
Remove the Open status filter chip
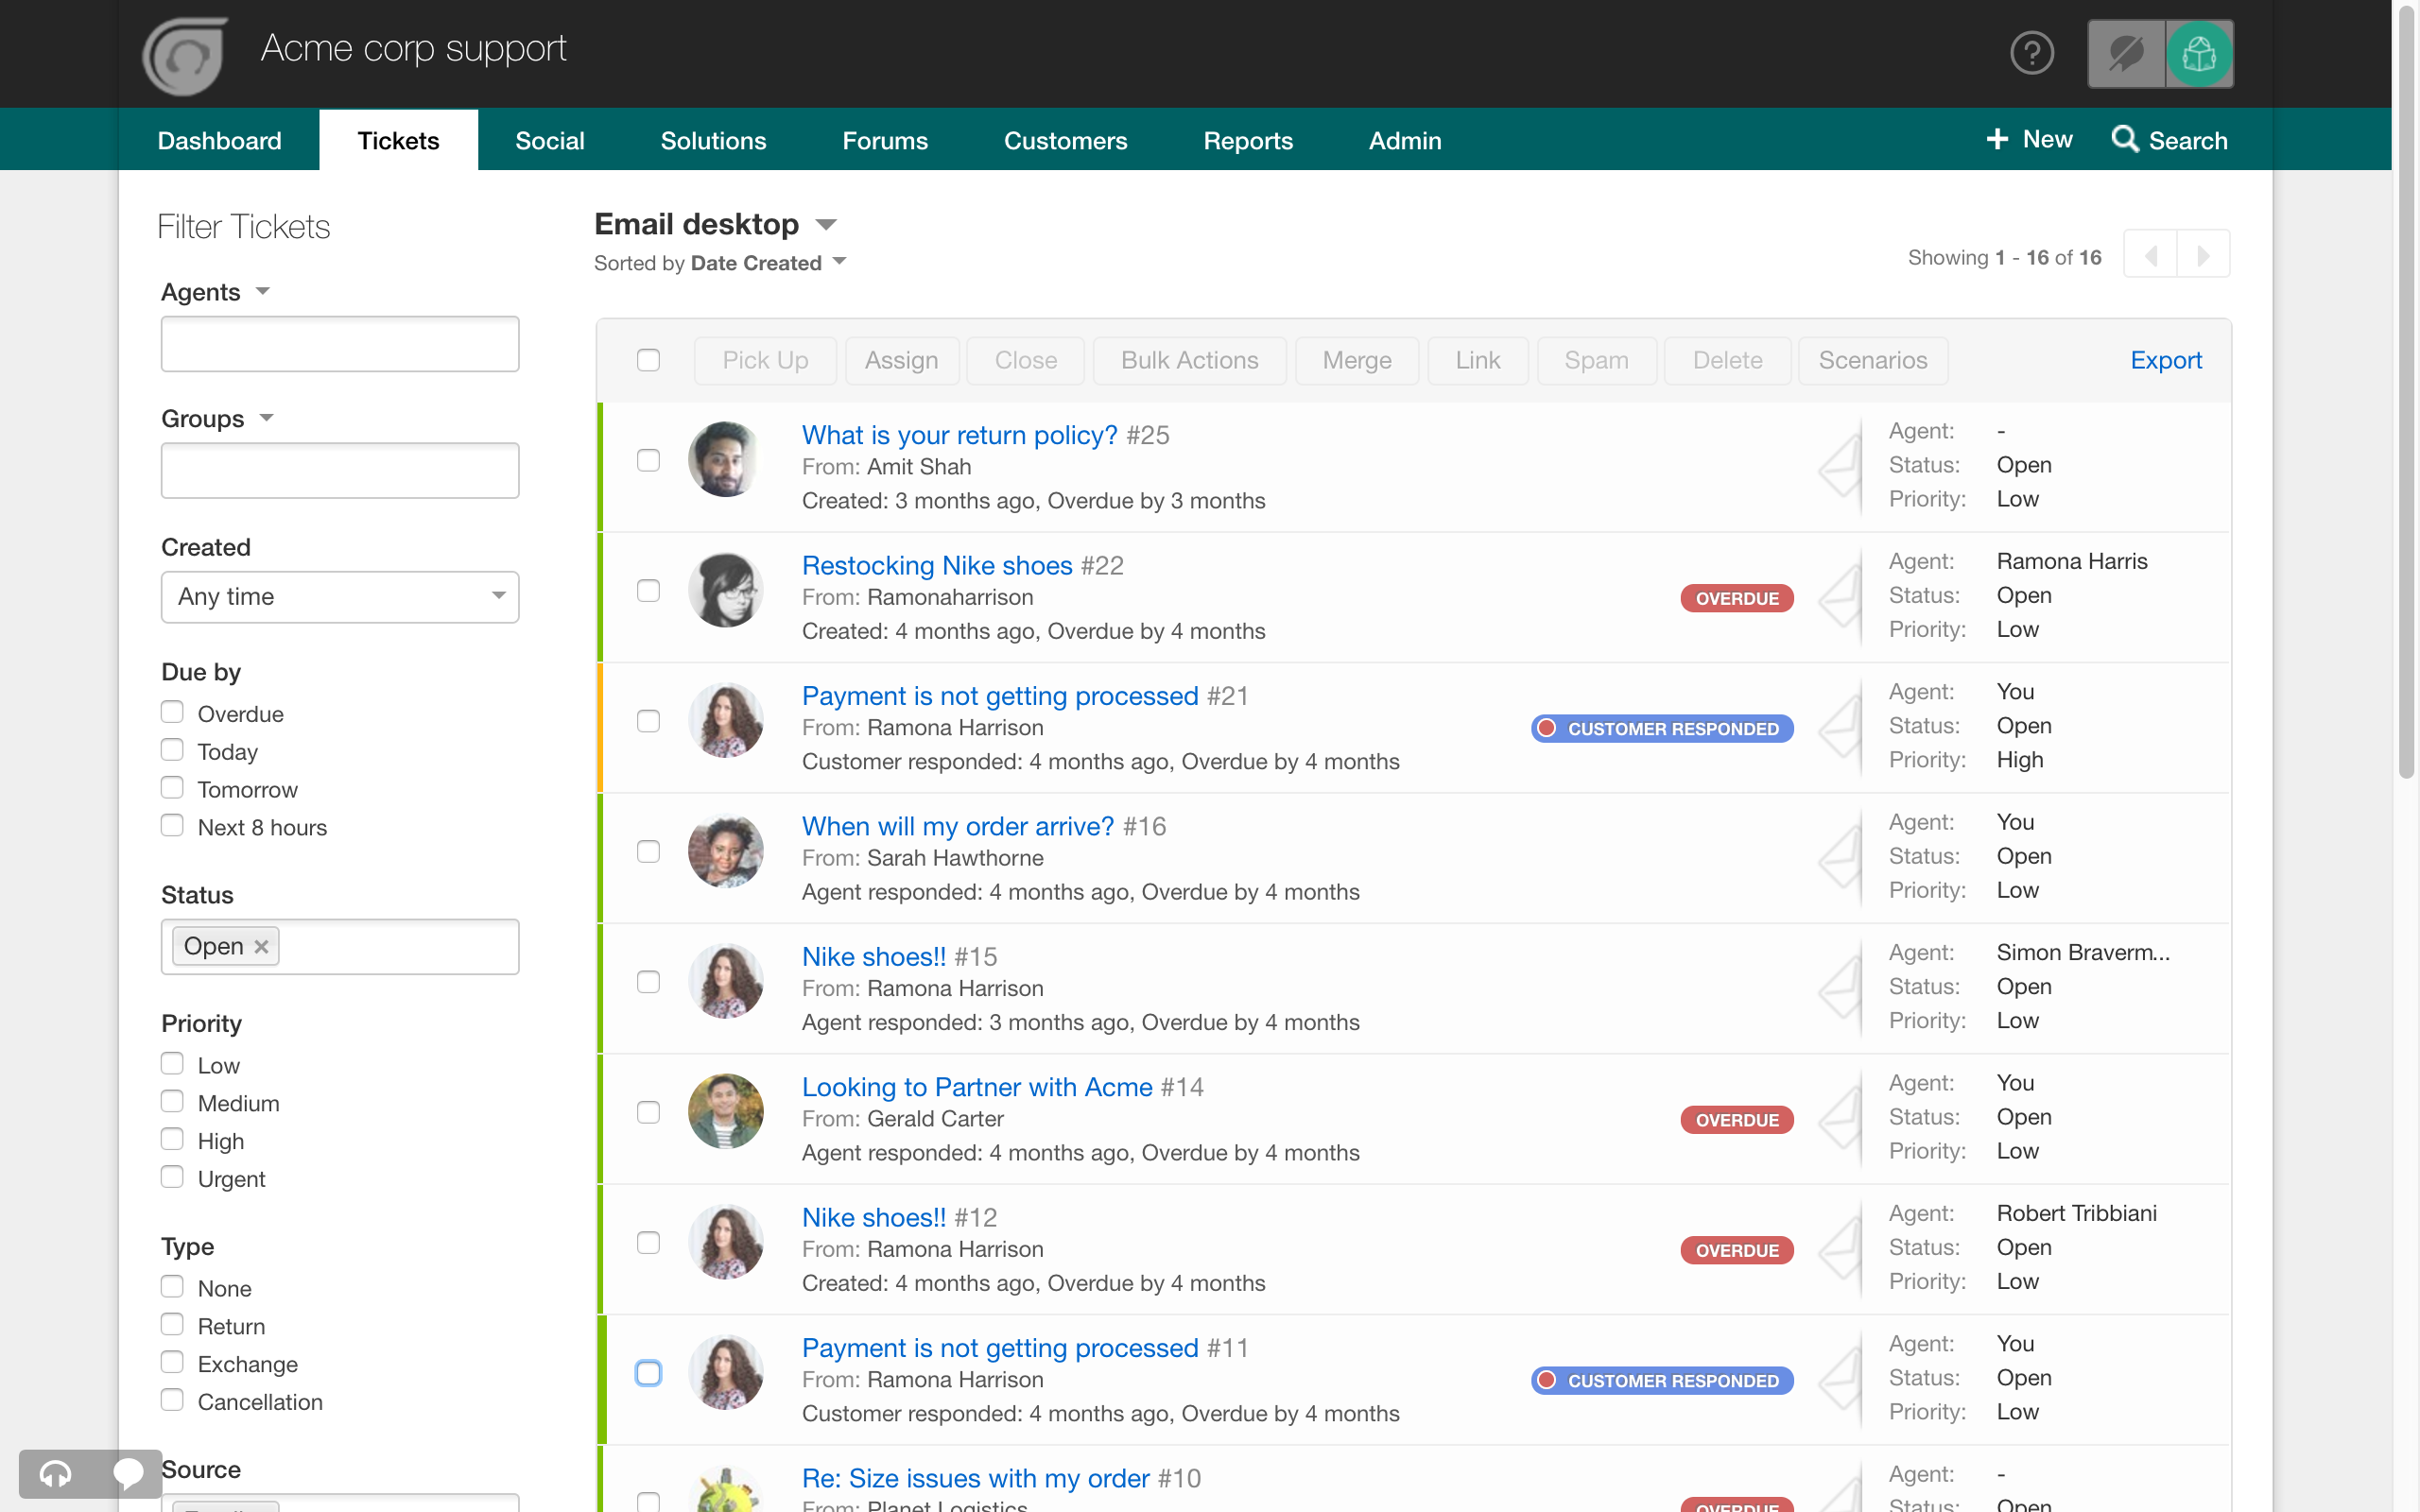[262, 945]
